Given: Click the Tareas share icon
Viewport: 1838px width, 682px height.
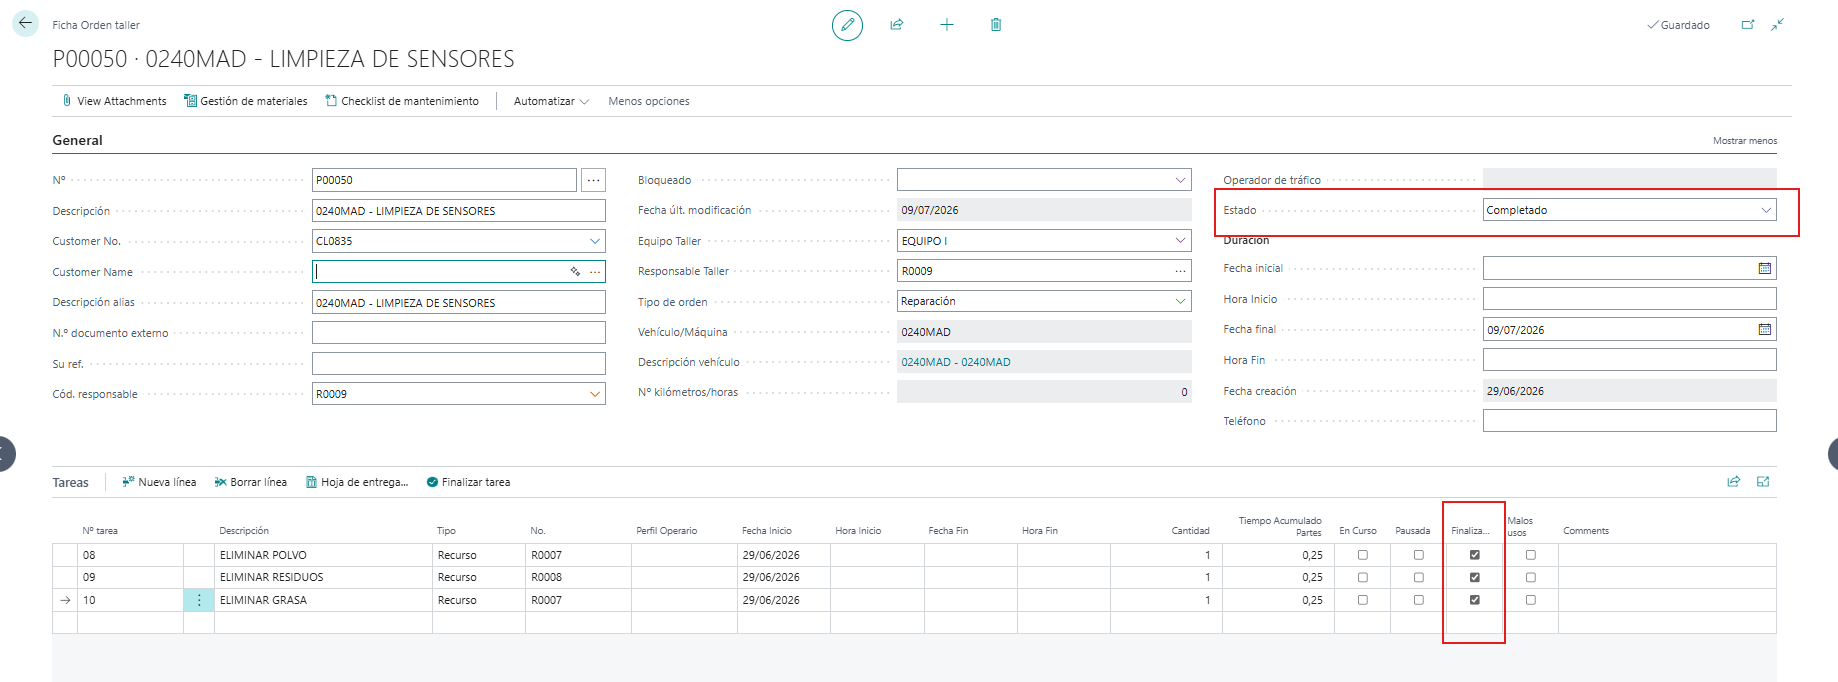Looking at the screenshot, I should (1734, 482).
